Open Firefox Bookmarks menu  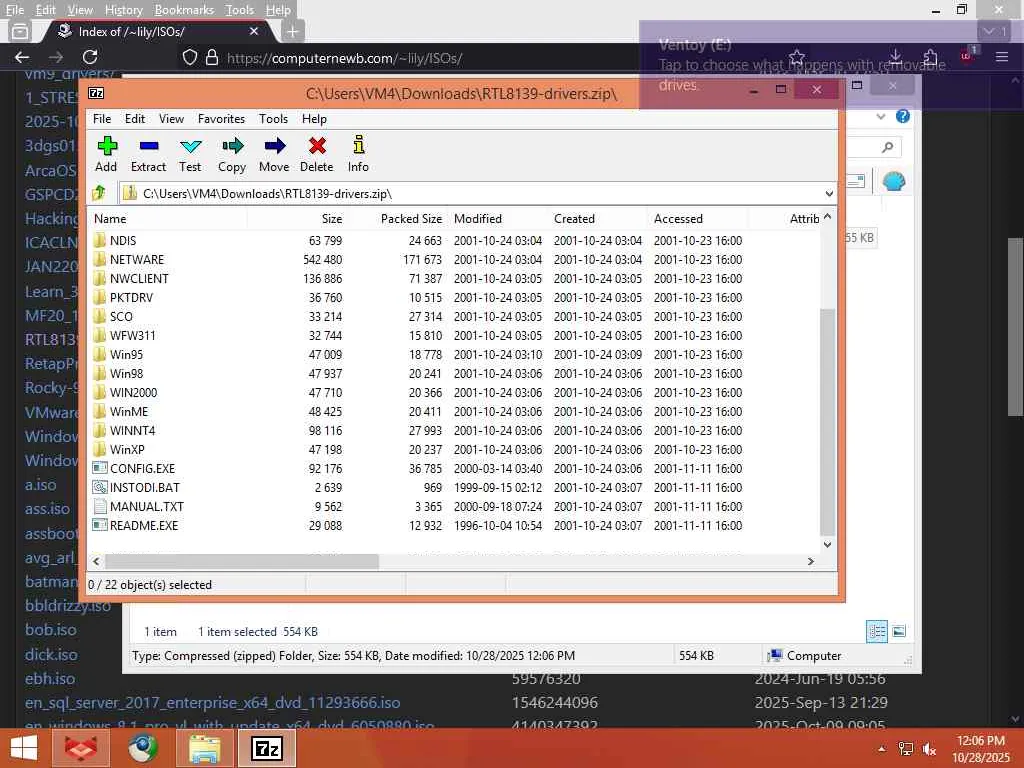click(184, 10)
